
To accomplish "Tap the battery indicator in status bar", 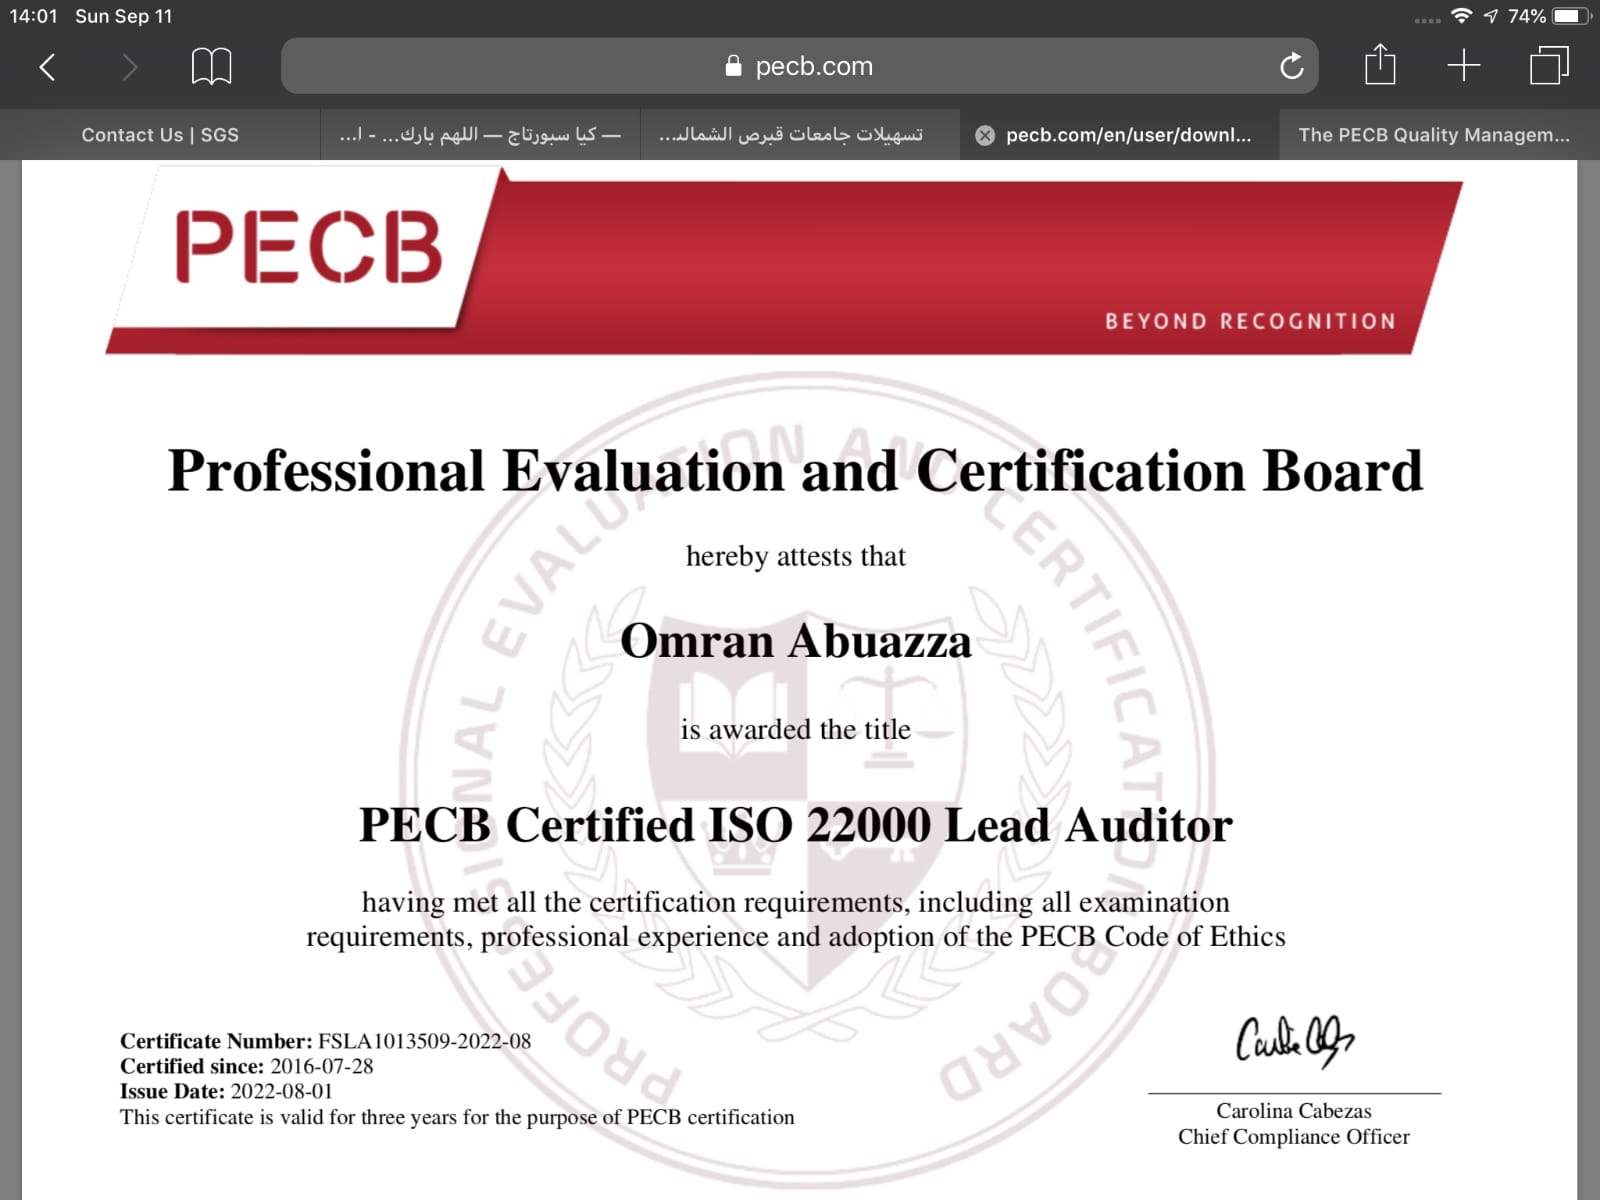I will [x=1570, y=16].
